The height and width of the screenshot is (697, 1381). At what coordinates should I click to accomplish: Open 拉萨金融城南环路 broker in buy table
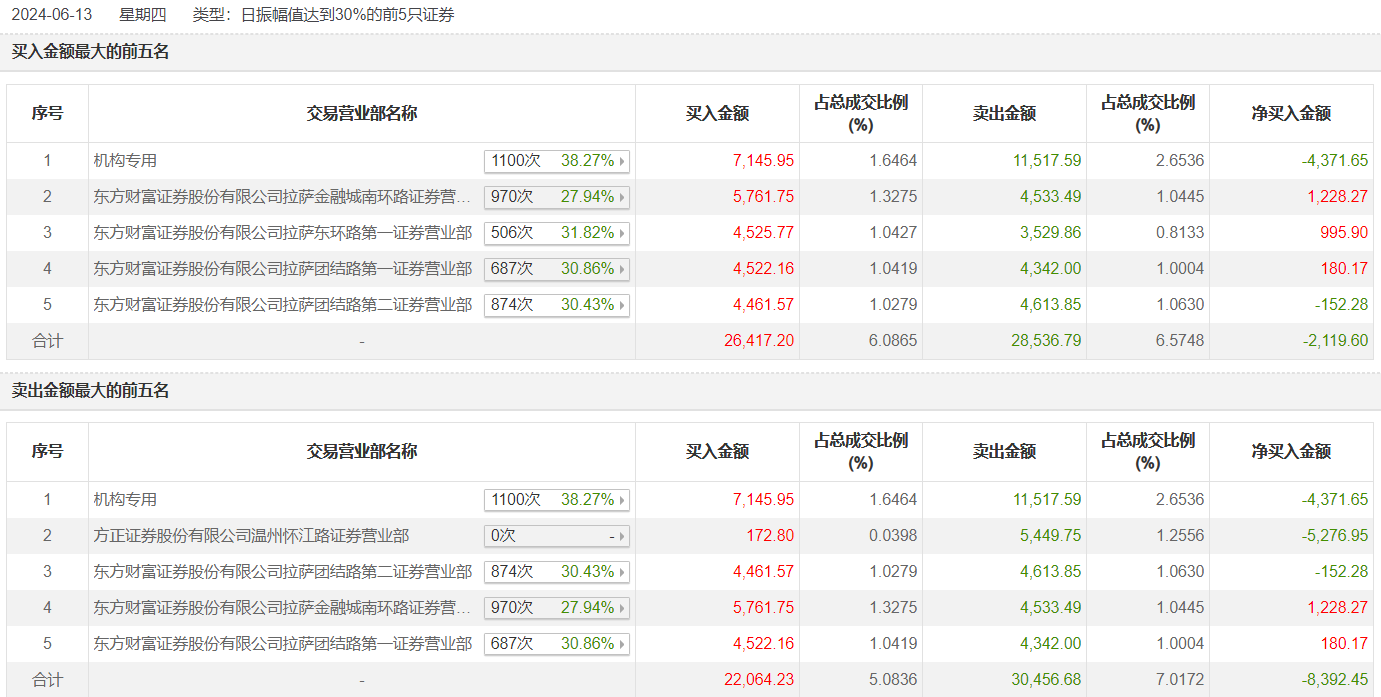pos(283,197)
